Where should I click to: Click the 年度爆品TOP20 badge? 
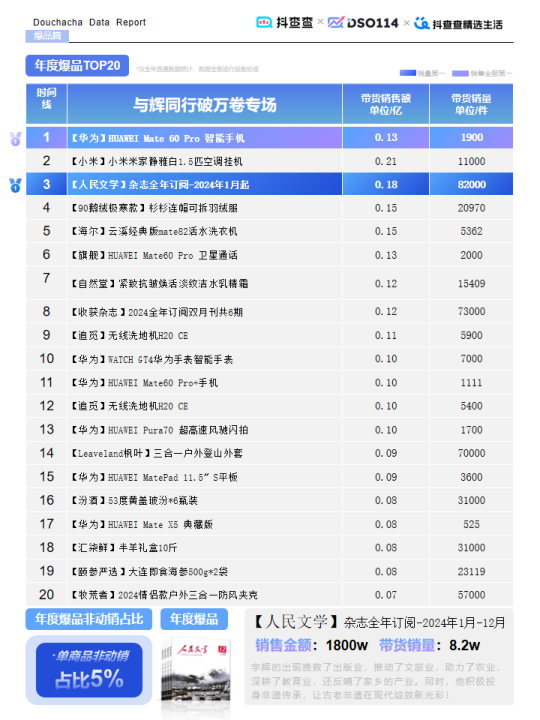click(77, 66)
